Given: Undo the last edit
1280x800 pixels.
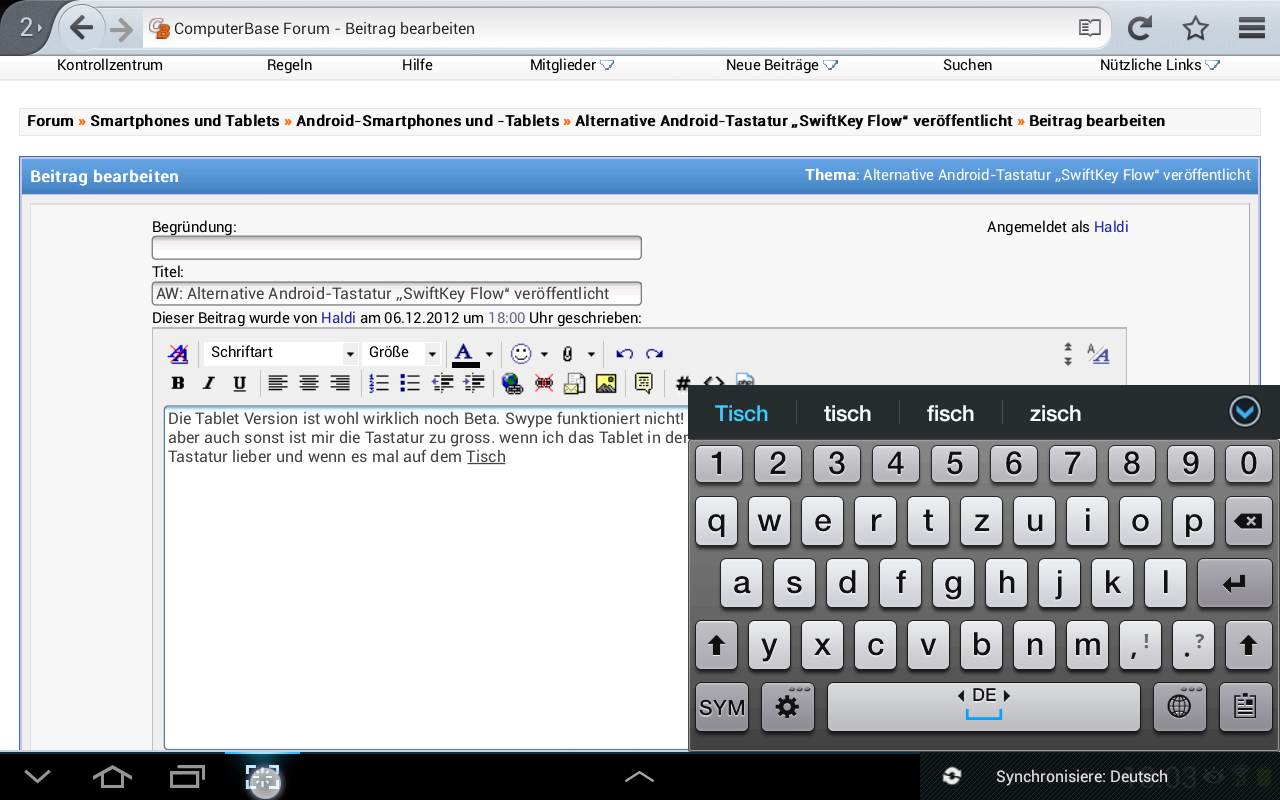Looking at the screenshot, I should coord(625,354).
